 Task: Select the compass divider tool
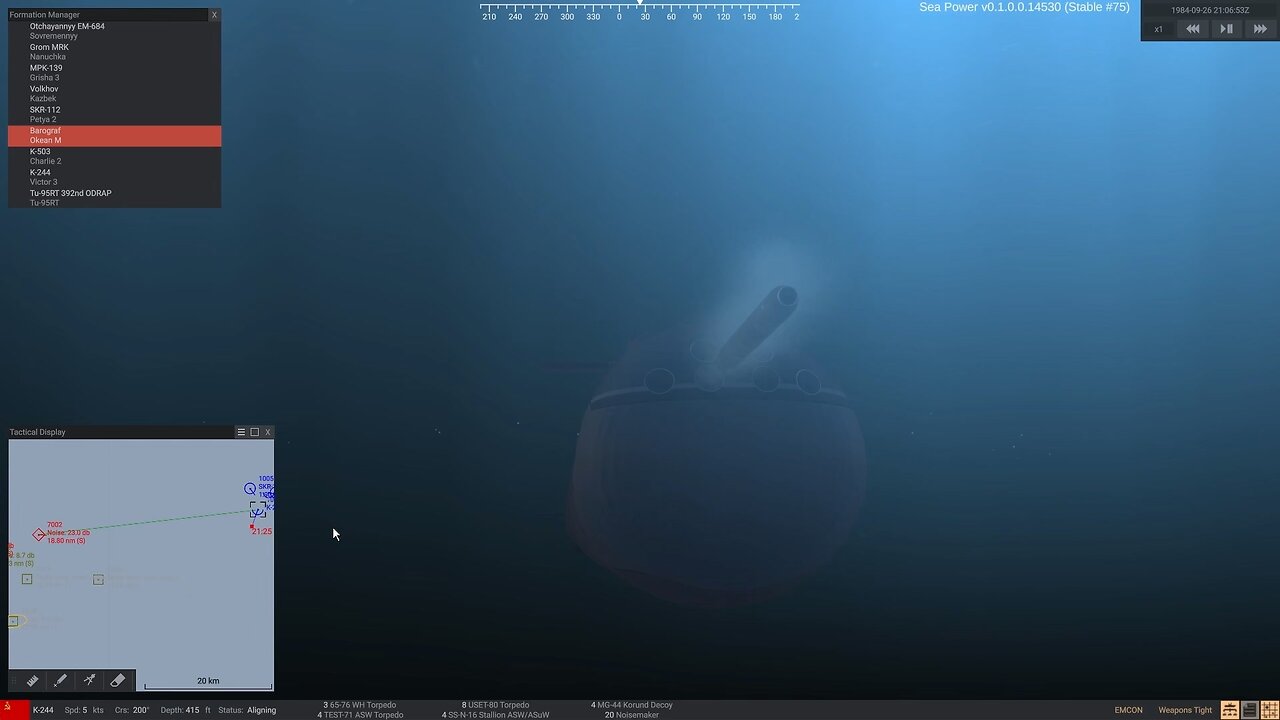pyautogui.click(x=89, y=680)
